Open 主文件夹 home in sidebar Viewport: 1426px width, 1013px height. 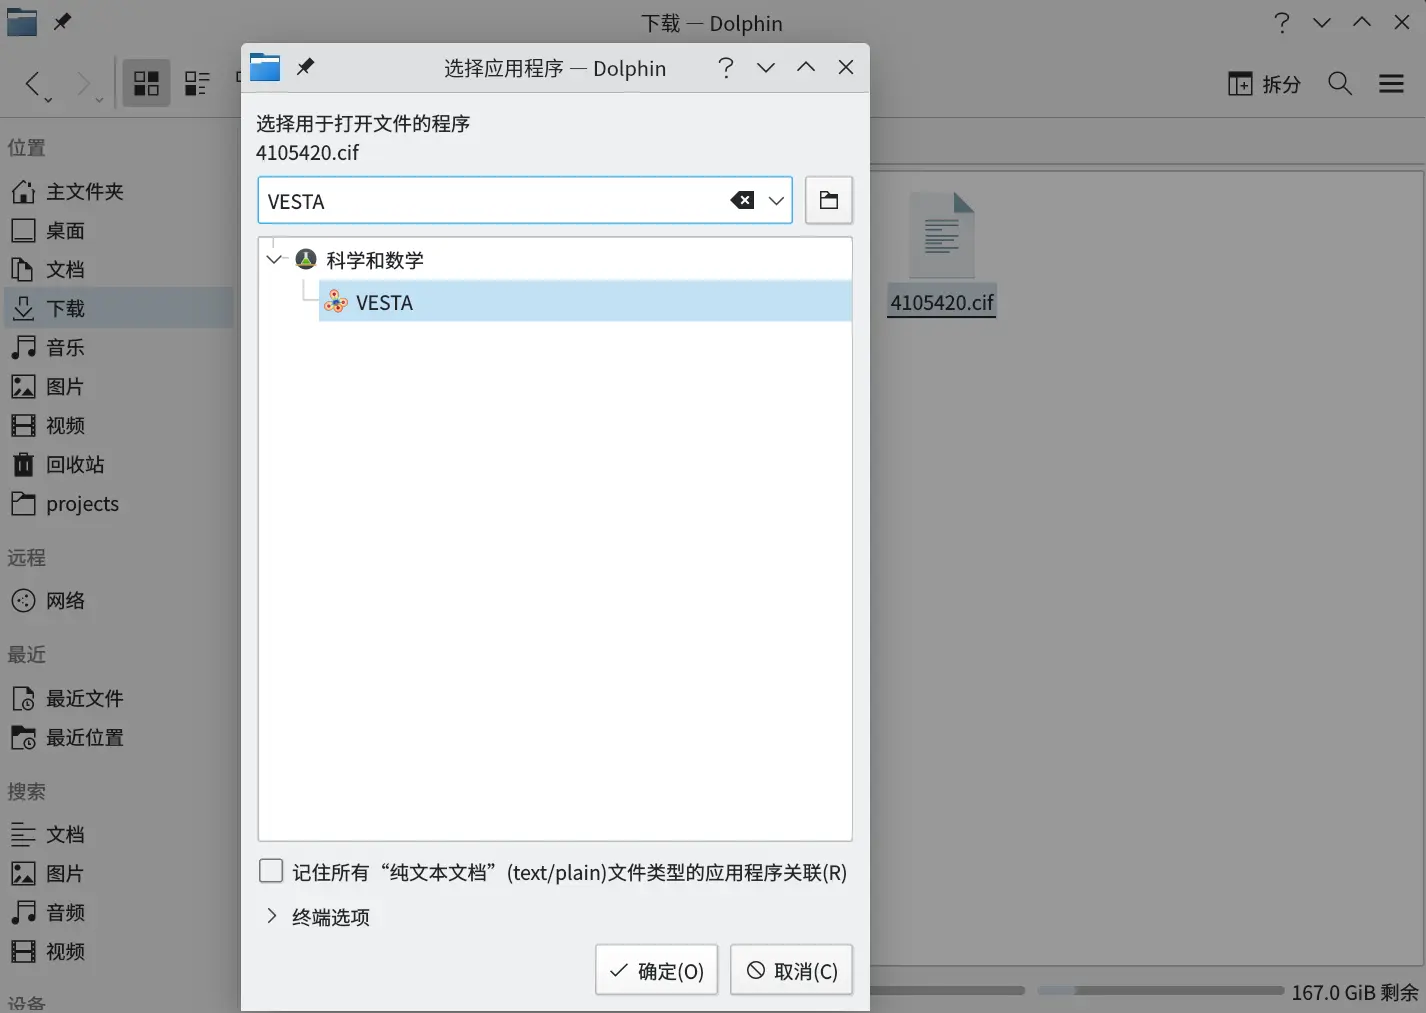(116, 191)
